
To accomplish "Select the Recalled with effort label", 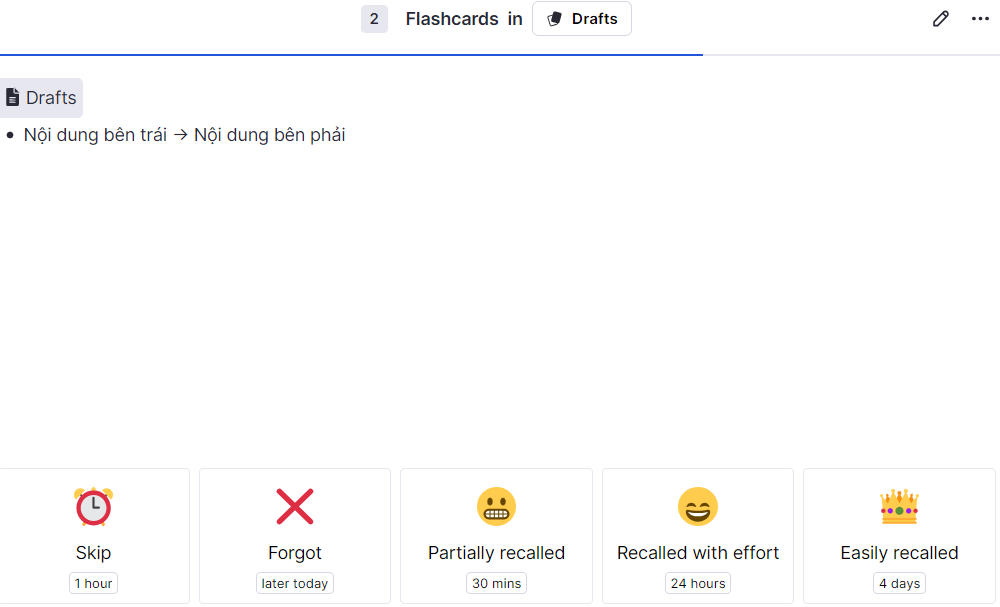I will [x=698, y=553].
